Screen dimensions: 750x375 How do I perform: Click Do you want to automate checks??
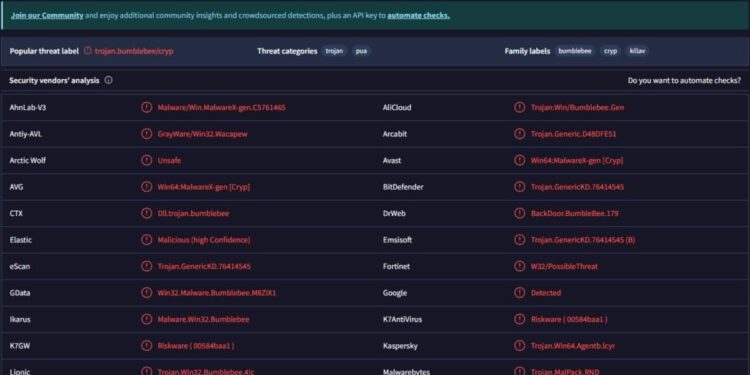pos(684,80)
